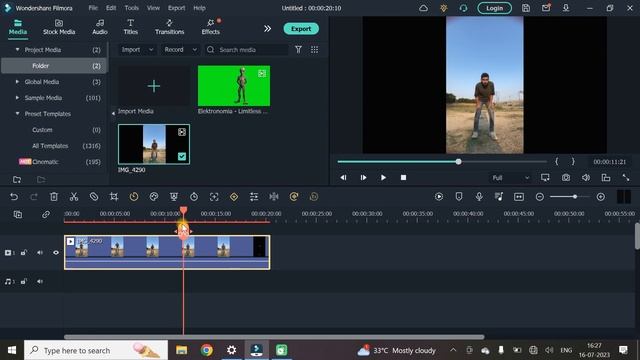The image size is (640, 360).
Task: Split clip using the scissors icon
Action: pos(74,197)
